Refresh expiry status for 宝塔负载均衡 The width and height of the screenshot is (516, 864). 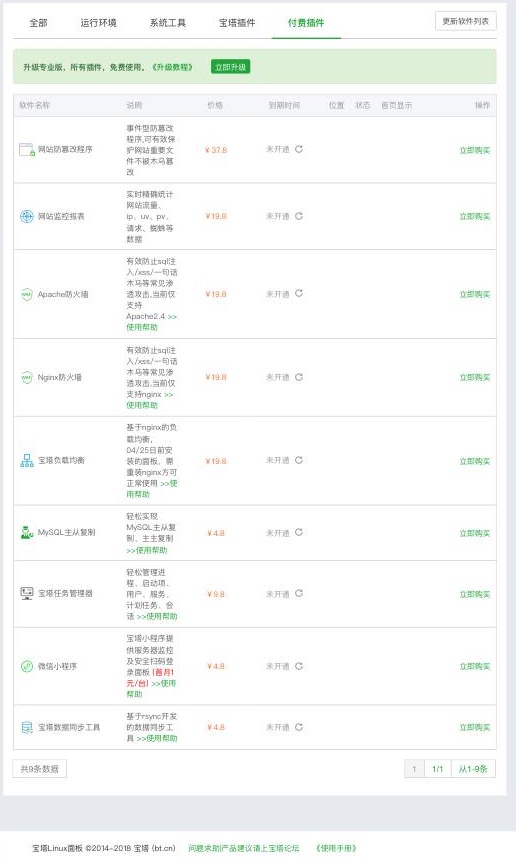click(299, 460)
